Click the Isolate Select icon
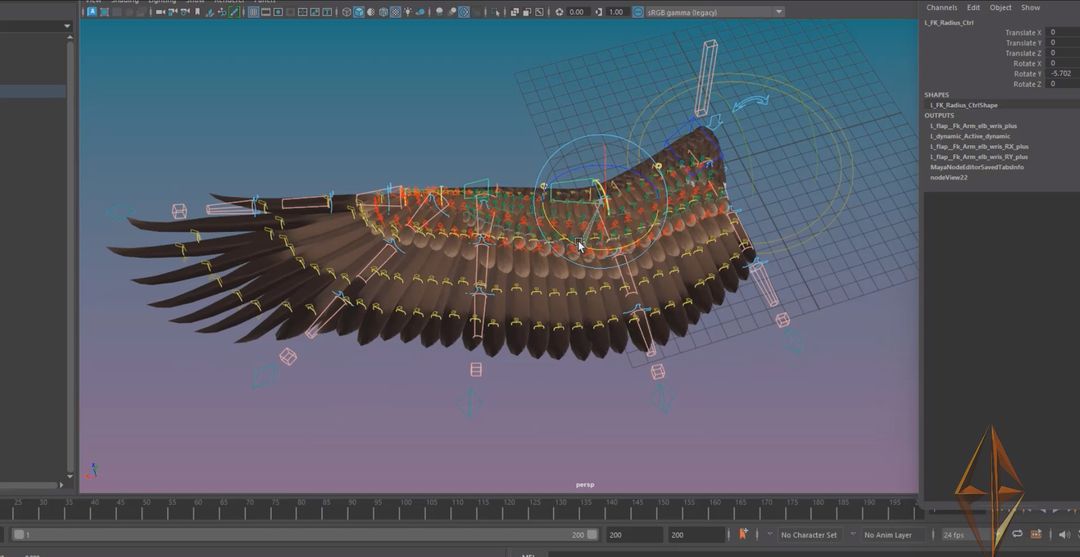 (497, 12)
